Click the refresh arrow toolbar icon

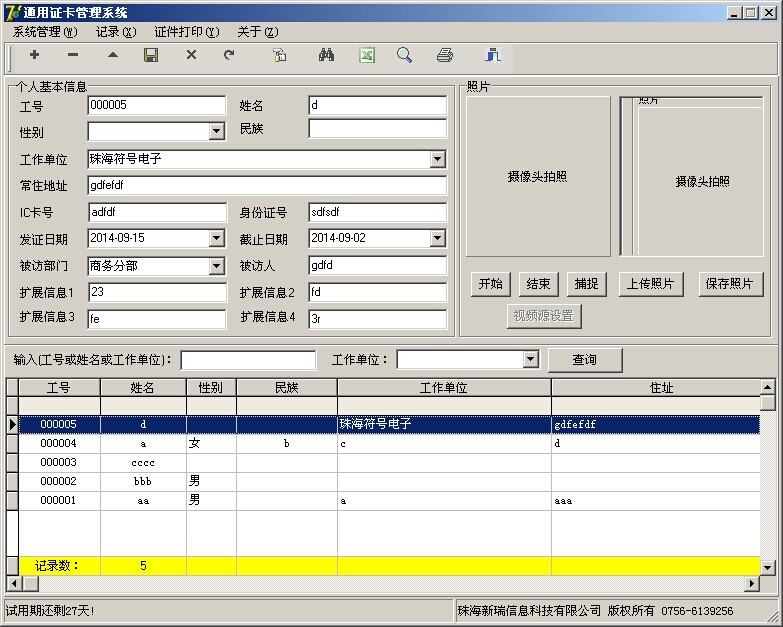[x=229, y=55]
